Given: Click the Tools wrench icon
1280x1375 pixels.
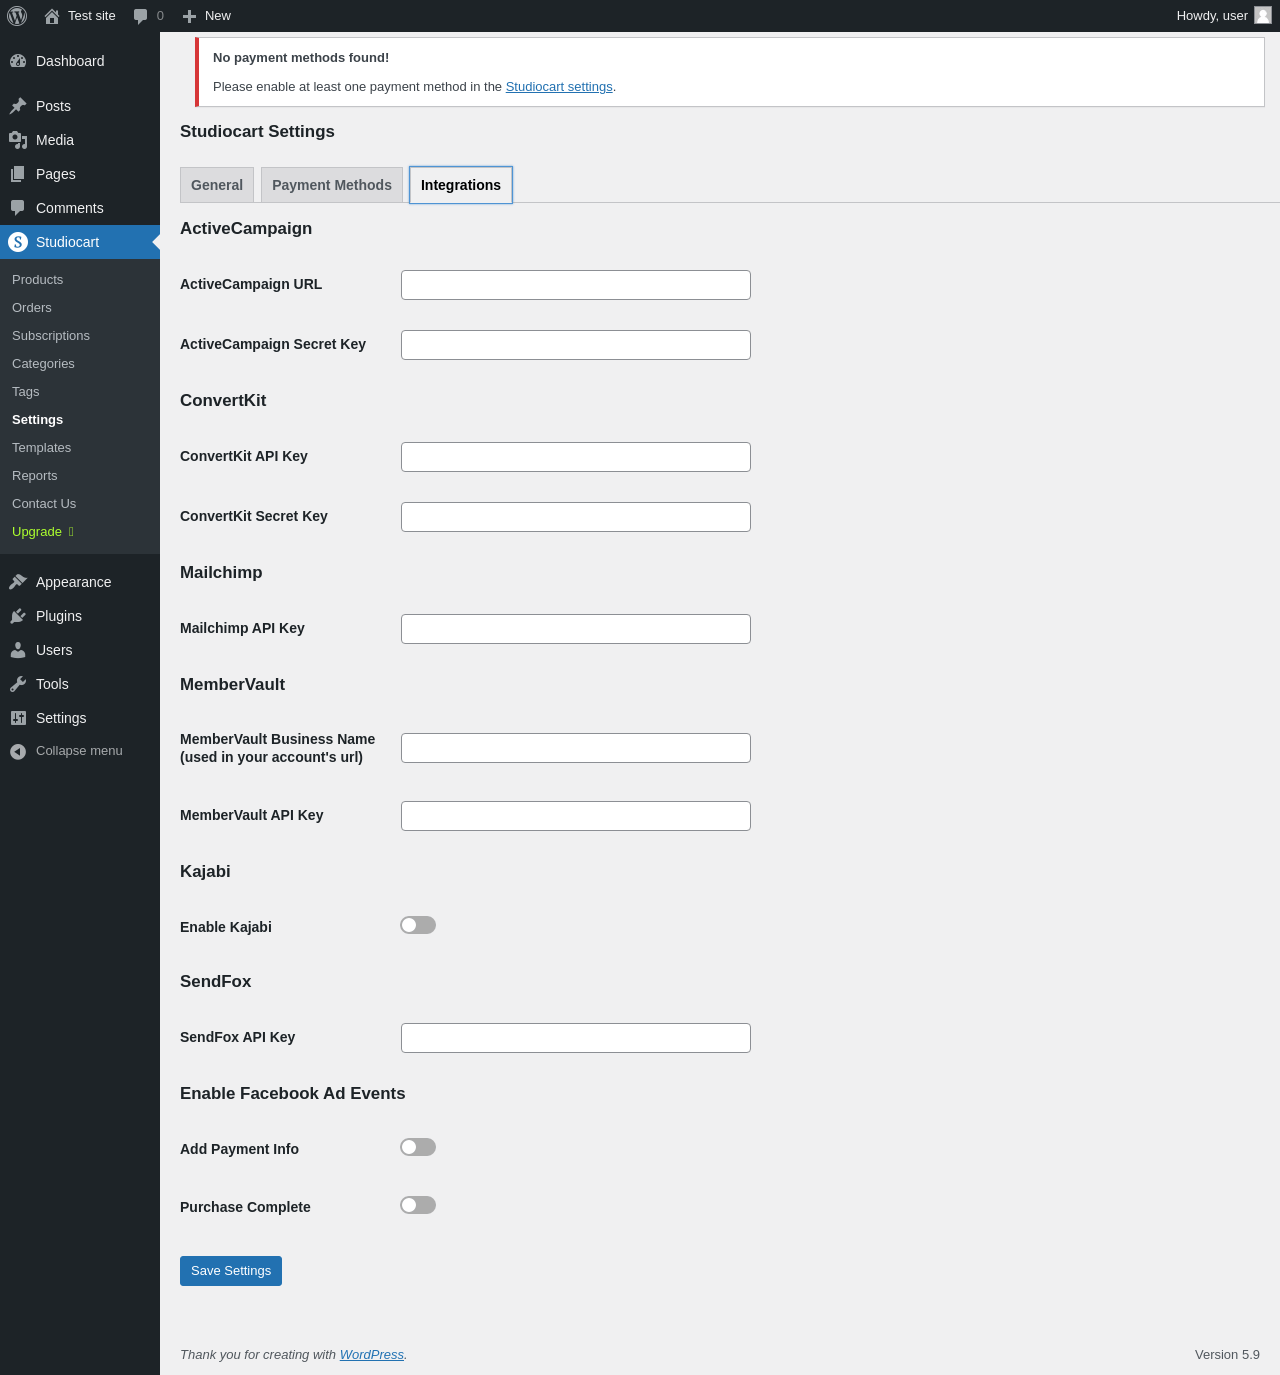Looking at the screenshot, I should [x=18, y=684].
